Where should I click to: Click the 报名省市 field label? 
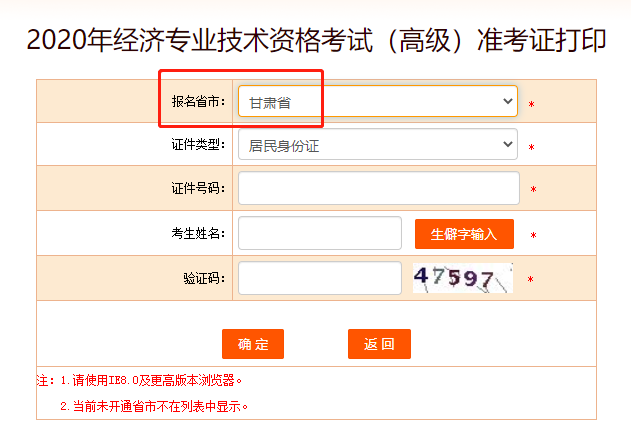[198, 102]
